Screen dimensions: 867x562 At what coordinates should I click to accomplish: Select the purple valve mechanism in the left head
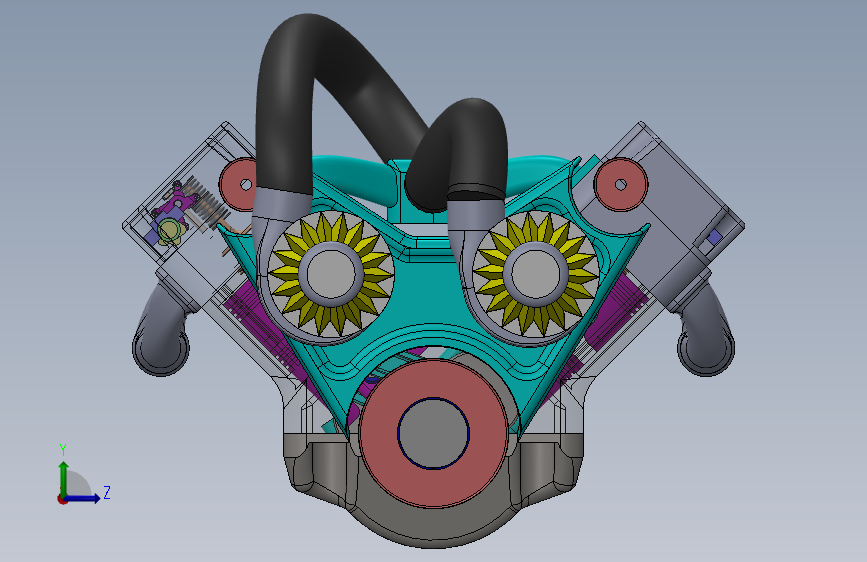click(177, 202)
